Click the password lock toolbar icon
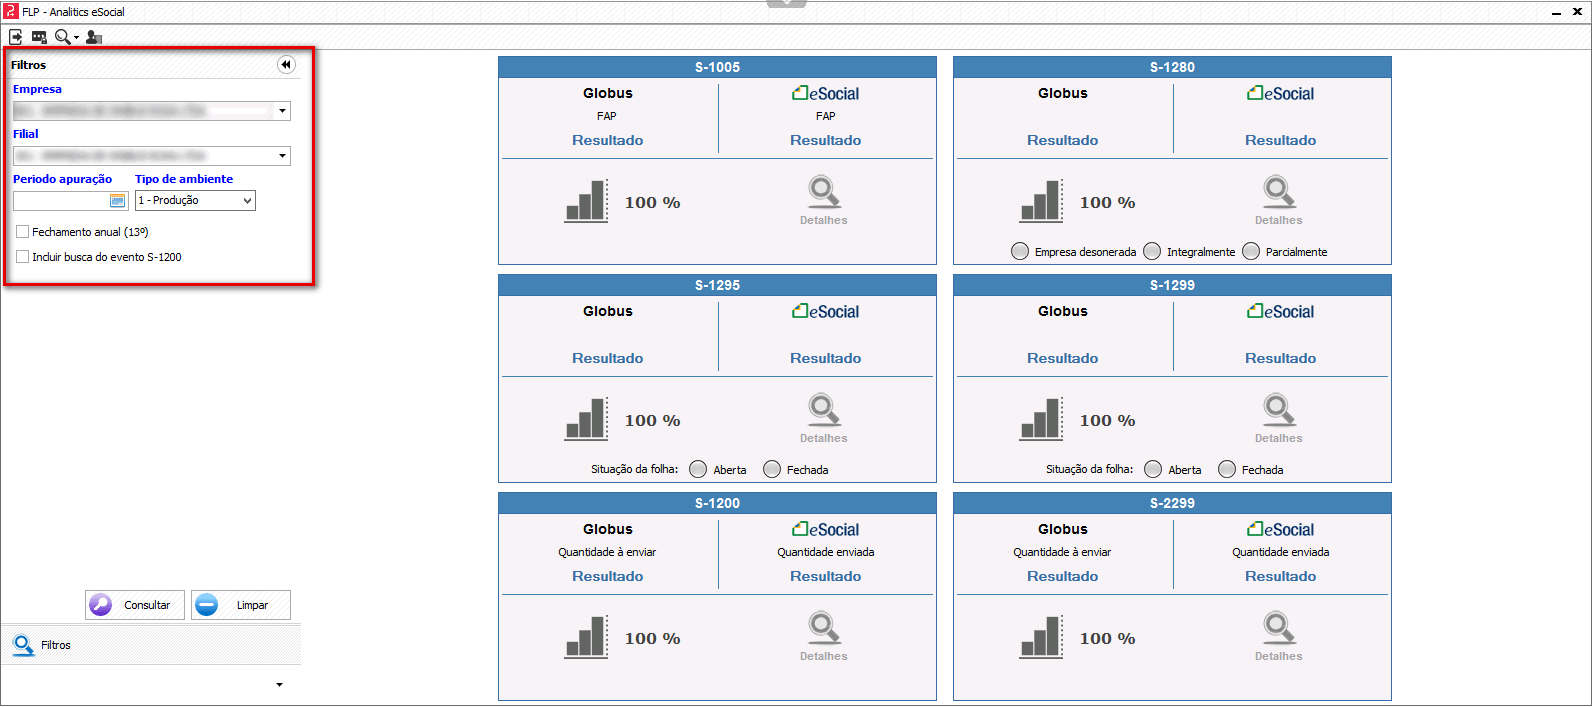This screenshot has height=707, width=1592. [39, 37]
